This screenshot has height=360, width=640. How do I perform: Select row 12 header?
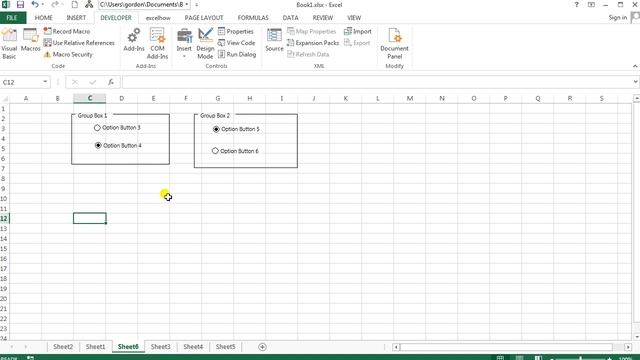point(4,218)
